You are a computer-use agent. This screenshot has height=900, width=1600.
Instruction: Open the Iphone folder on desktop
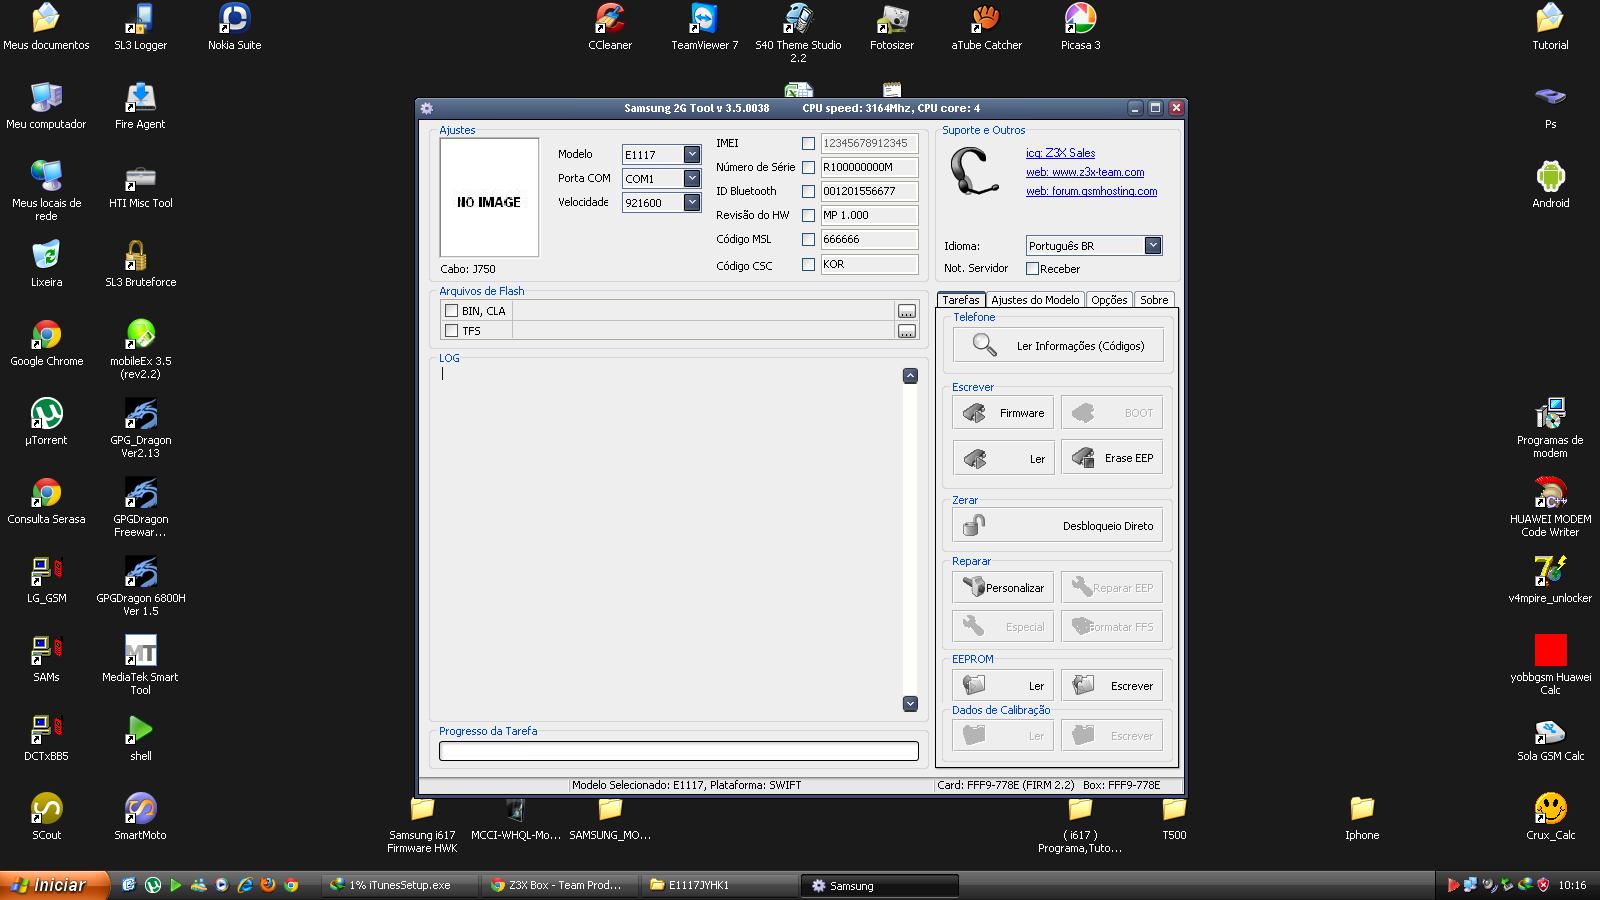(1362, 817)
